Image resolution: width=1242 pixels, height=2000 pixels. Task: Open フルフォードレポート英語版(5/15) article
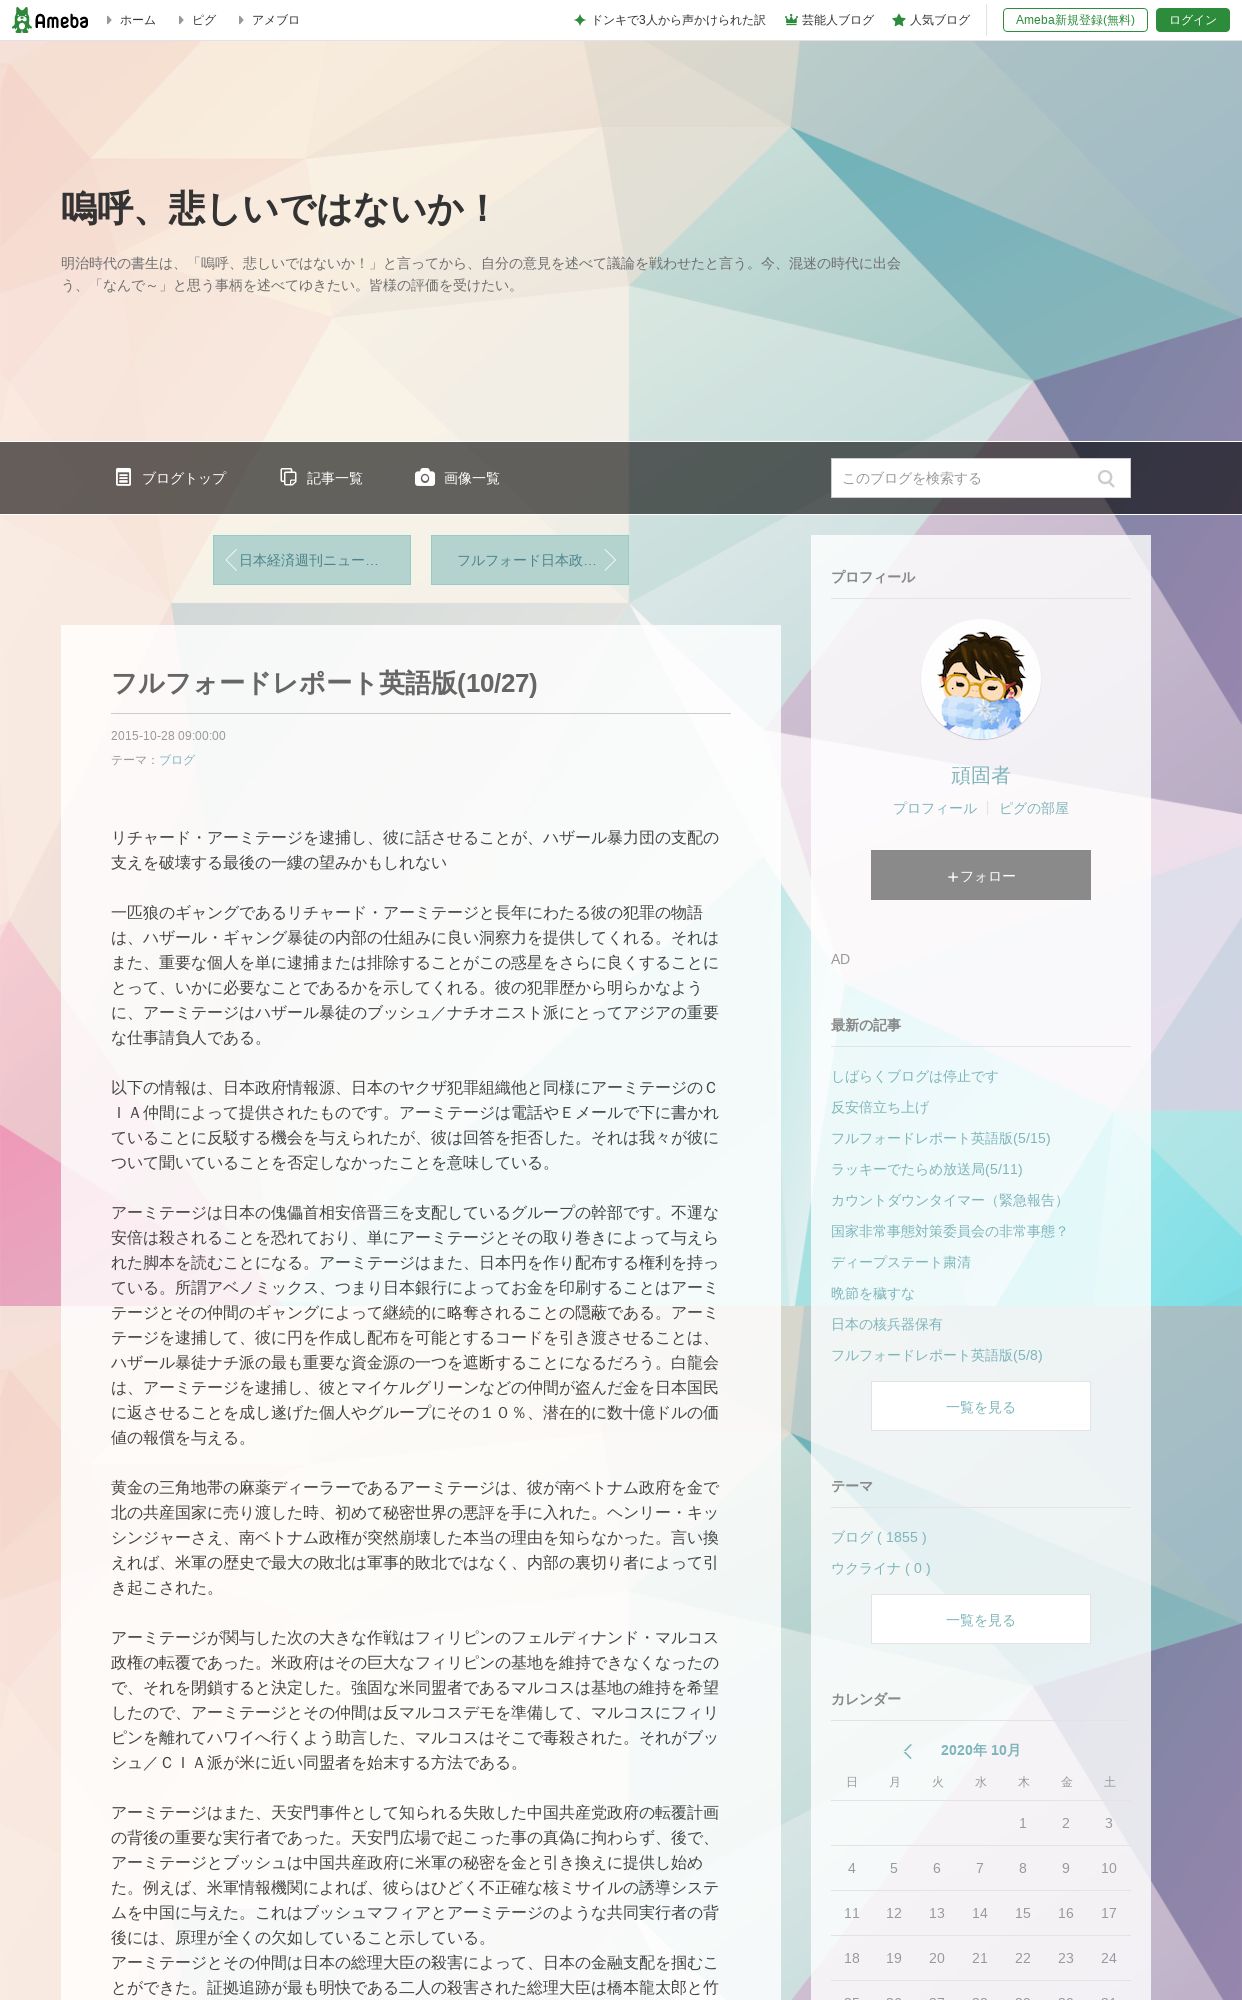click(x=941, y=1138)
